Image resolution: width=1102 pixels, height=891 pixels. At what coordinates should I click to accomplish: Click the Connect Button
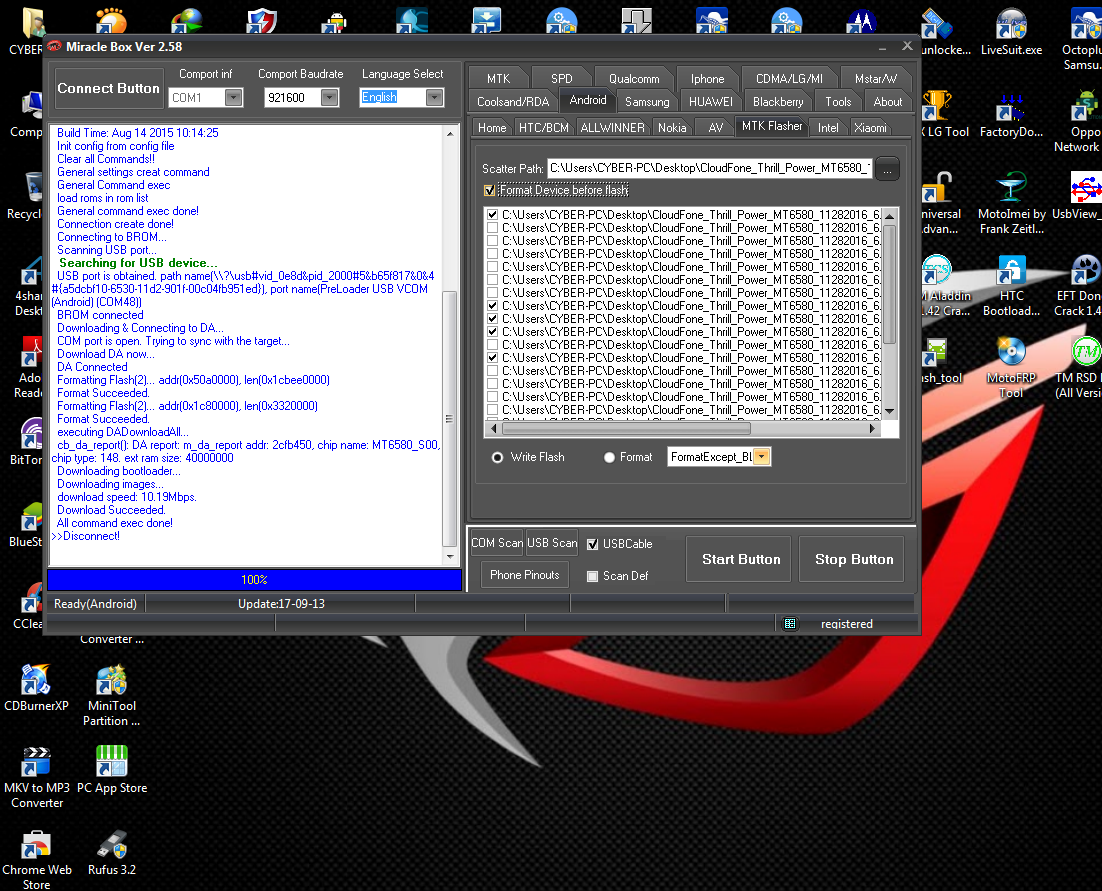click(109, 89)
